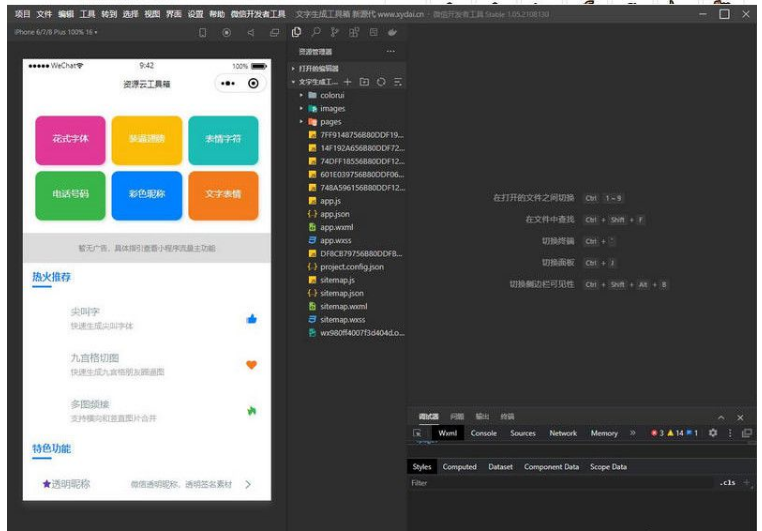Click the simulator mute speaker icon

[x=250, y=32]
